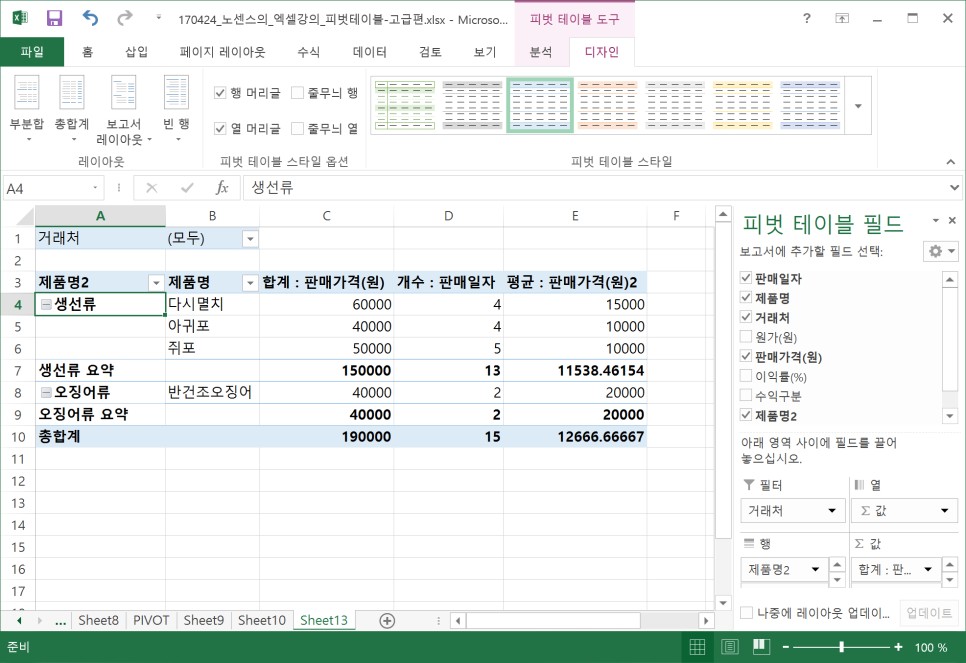966x663 pixels.
Task: Collapse the 오징어류 group with minus icon
Action: (46, 393)
